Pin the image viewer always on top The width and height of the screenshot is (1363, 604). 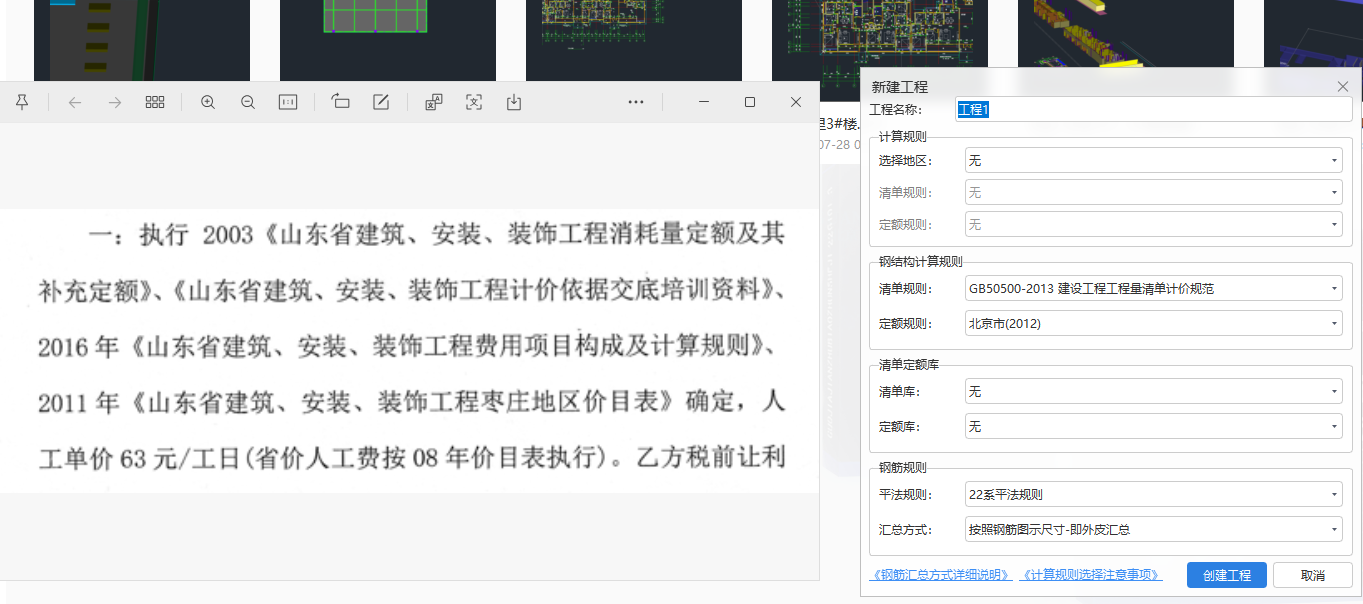(22, 102)
